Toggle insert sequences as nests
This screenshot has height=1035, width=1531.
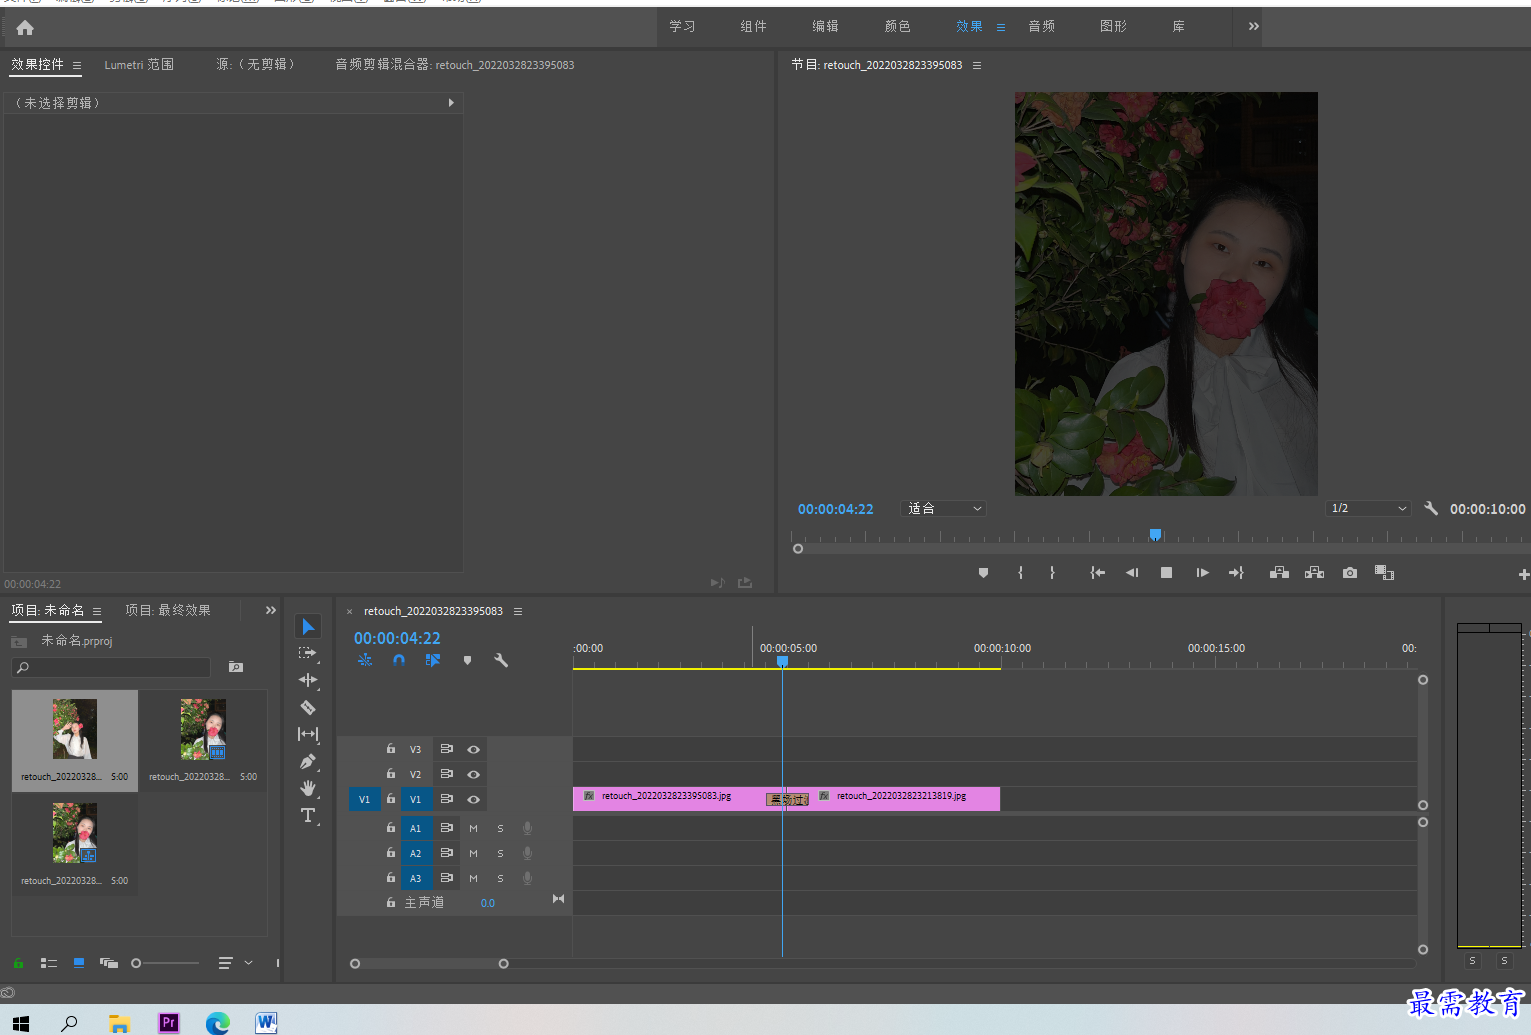pyautogui.click(x=365, y=660)
